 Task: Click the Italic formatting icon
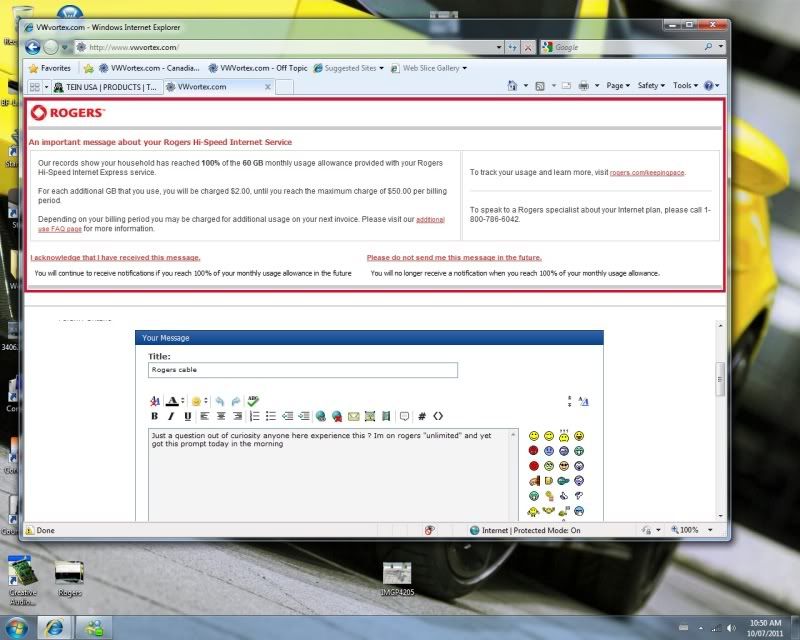pyautogui.click(x=171, y=416)
